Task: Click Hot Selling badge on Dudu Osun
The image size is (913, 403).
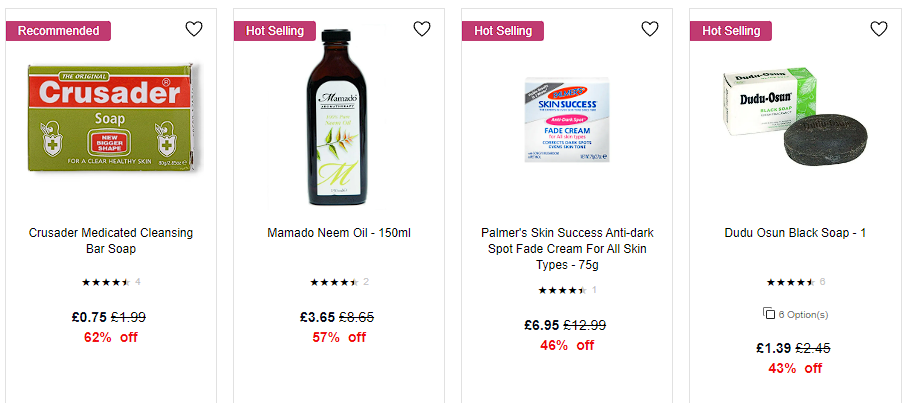Action: tap(731, 31)
